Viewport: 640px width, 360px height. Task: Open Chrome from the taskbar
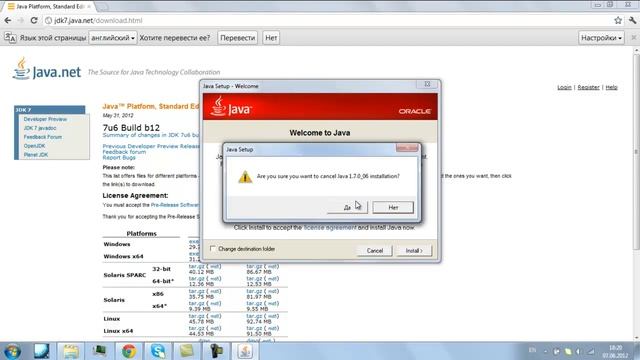click(129, 351)
